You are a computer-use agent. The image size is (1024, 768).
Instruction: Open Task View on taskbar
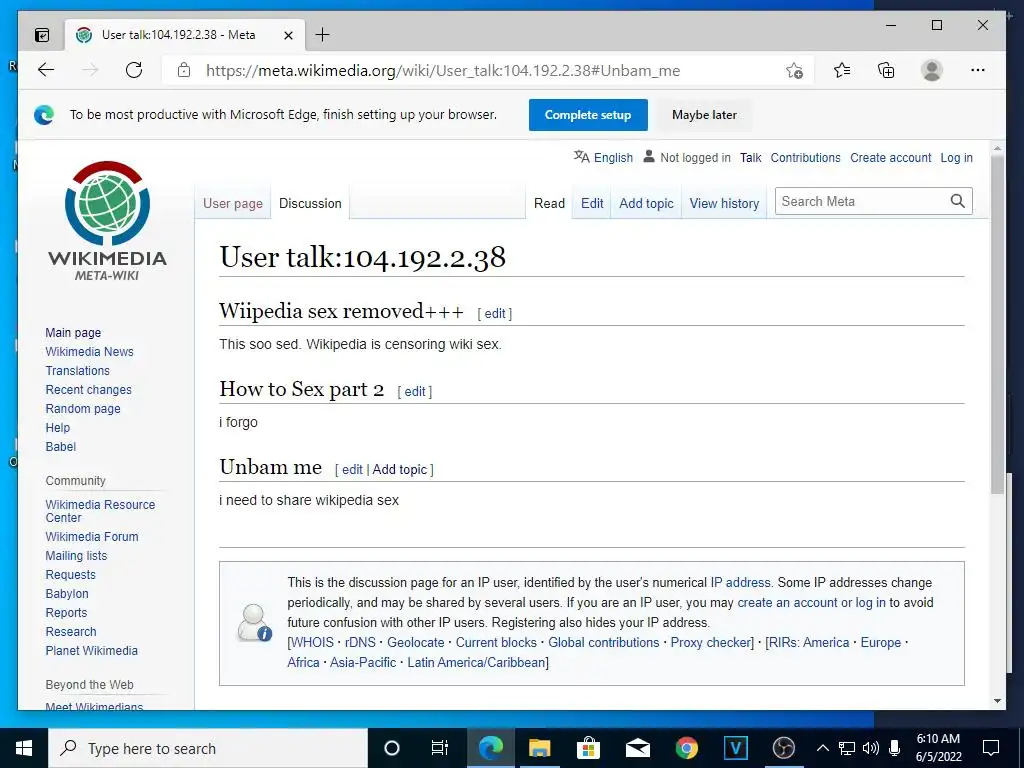[x=440, y=748]
